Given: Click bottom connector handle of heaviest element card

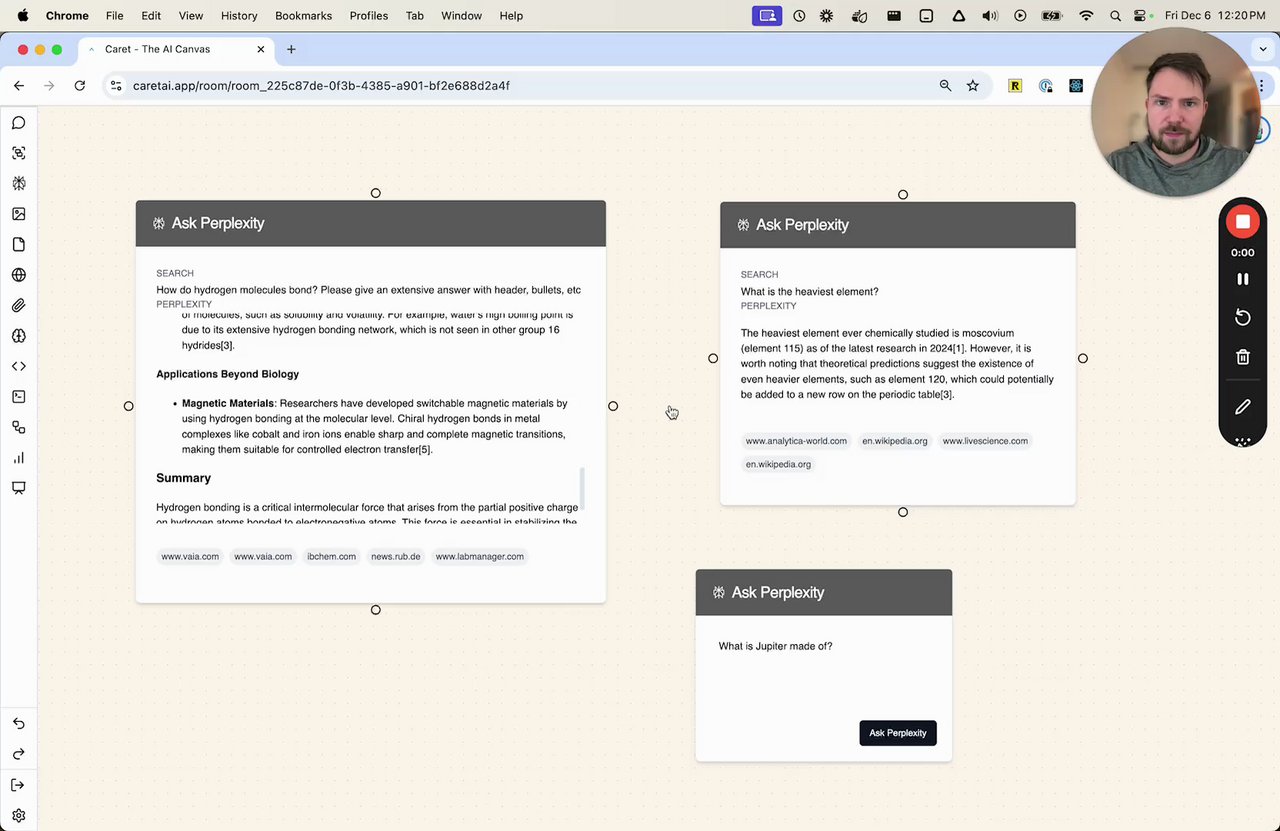Looking at the screenshot, I should click(x=903, y=512).
